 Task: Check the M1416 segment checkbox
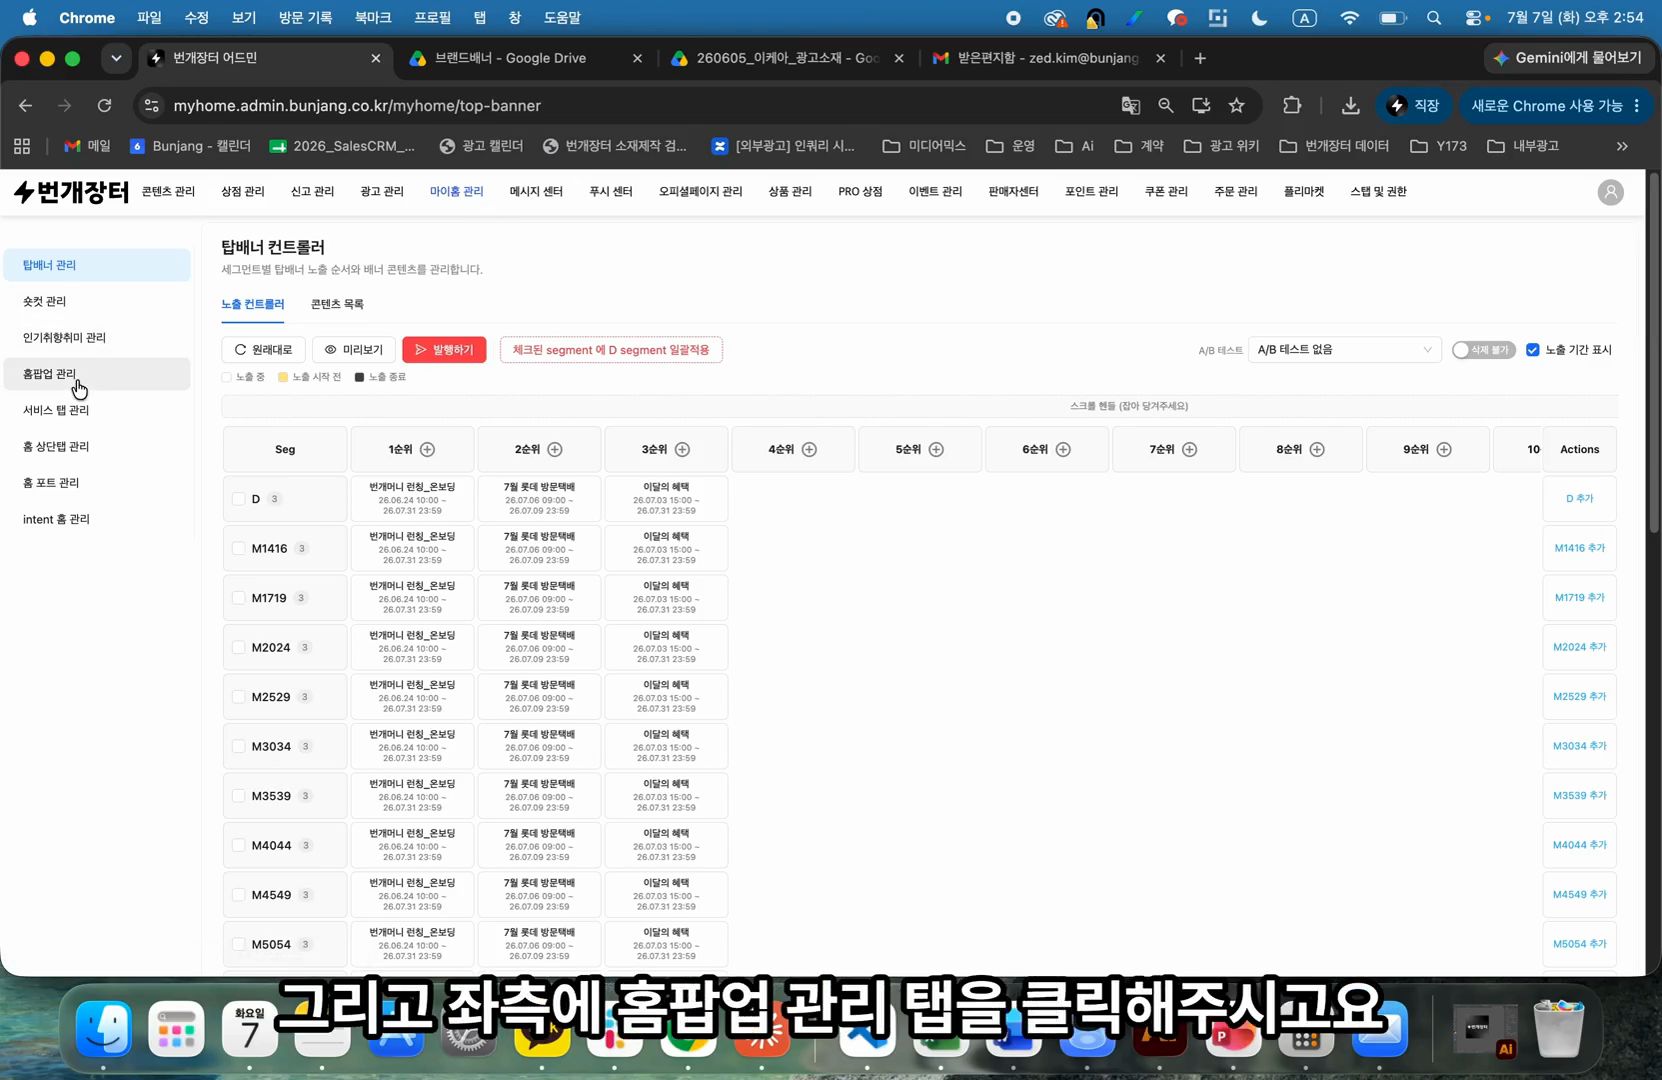pyautogui.click(x=238, y=548)
